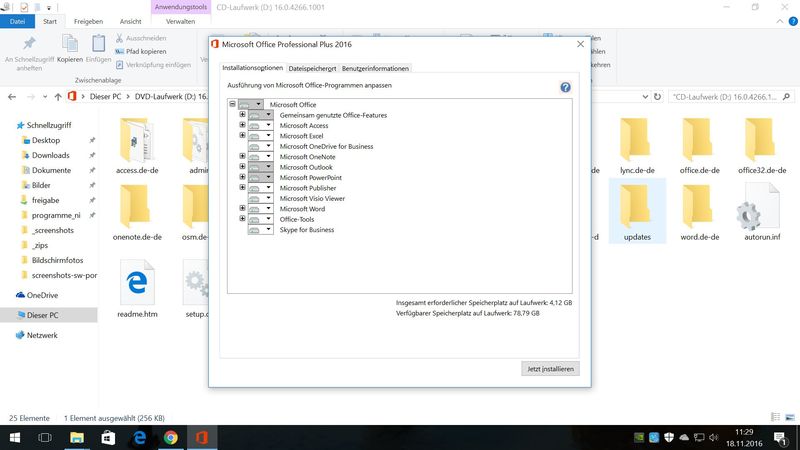Viewport: 800px width, 450px height.
Task: Expand the Microsoft Access tree node
Action: [x=242, y=125]
